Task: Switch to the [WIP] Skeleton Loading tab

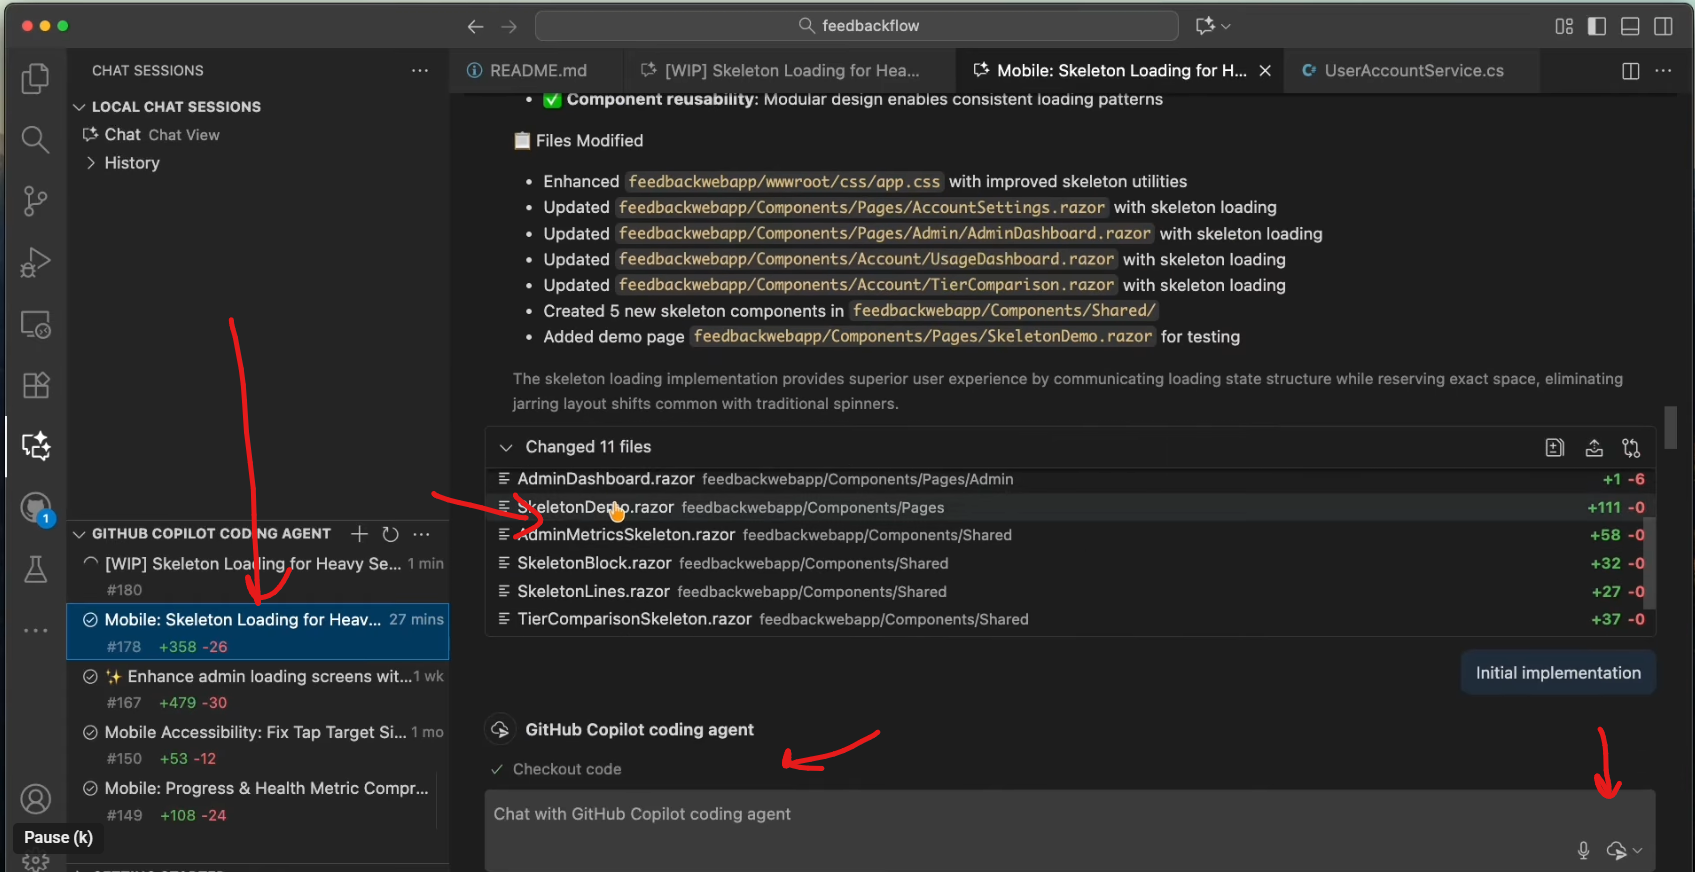Action: tap(790, 71)
